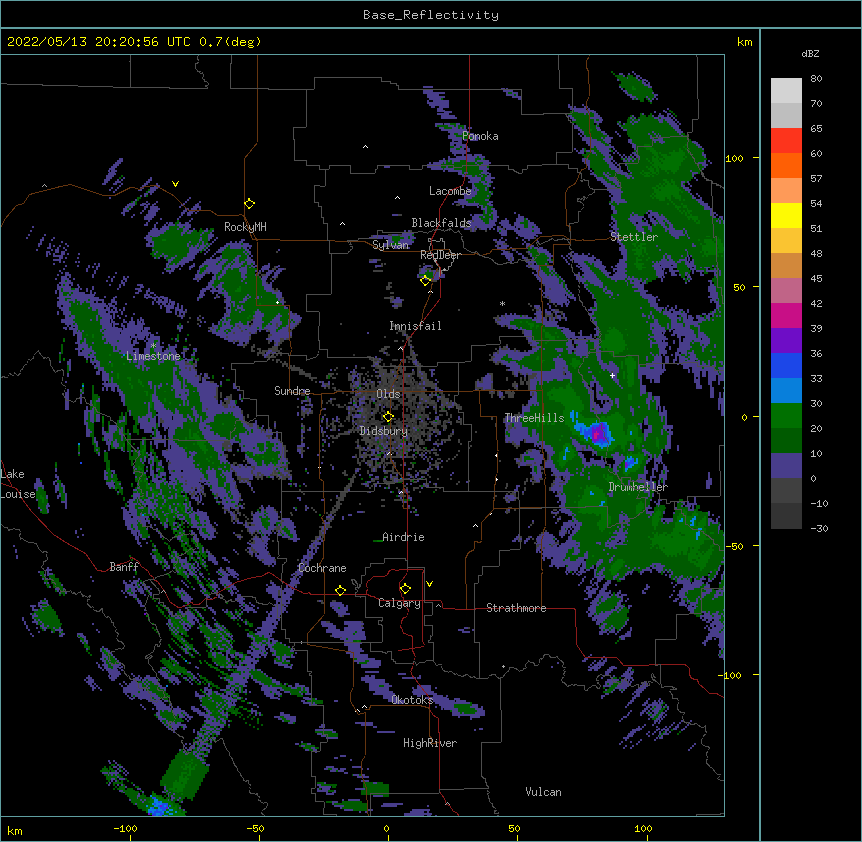Click the yellow V marker east of Calgary
The image size is (862, 842).
pos(429,584)
